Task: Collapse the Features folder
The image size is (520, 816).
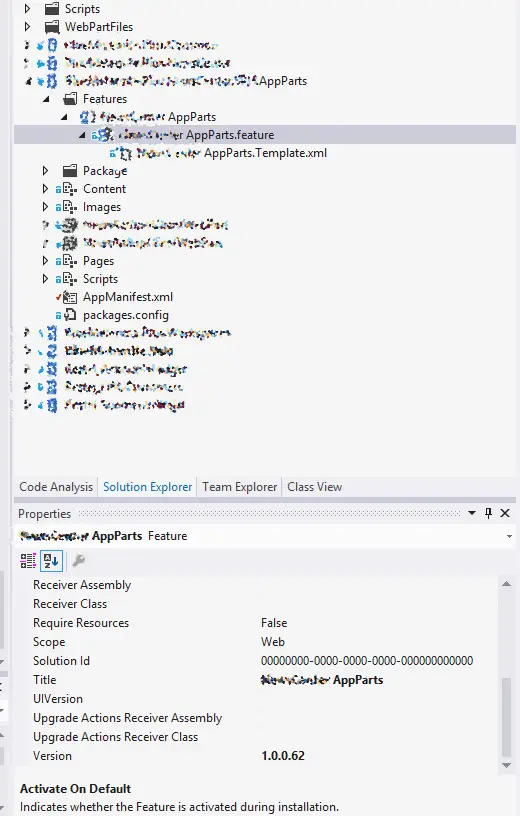Action: (x=46, y=98)
